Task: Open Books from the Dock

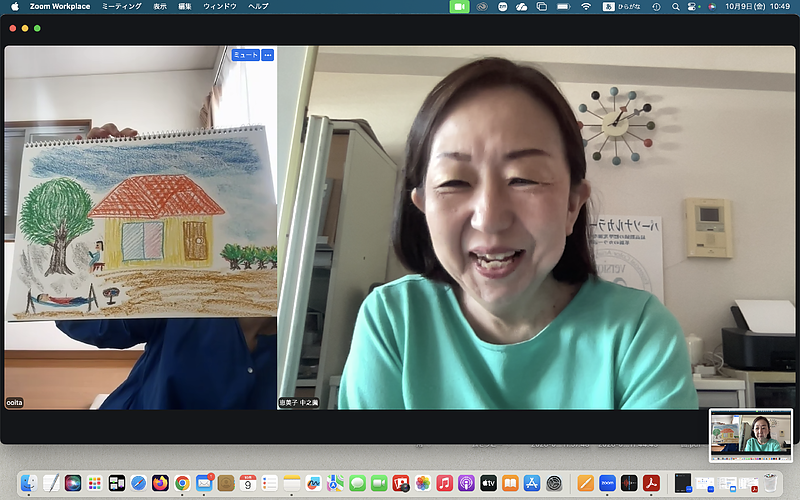Action: 510,483
